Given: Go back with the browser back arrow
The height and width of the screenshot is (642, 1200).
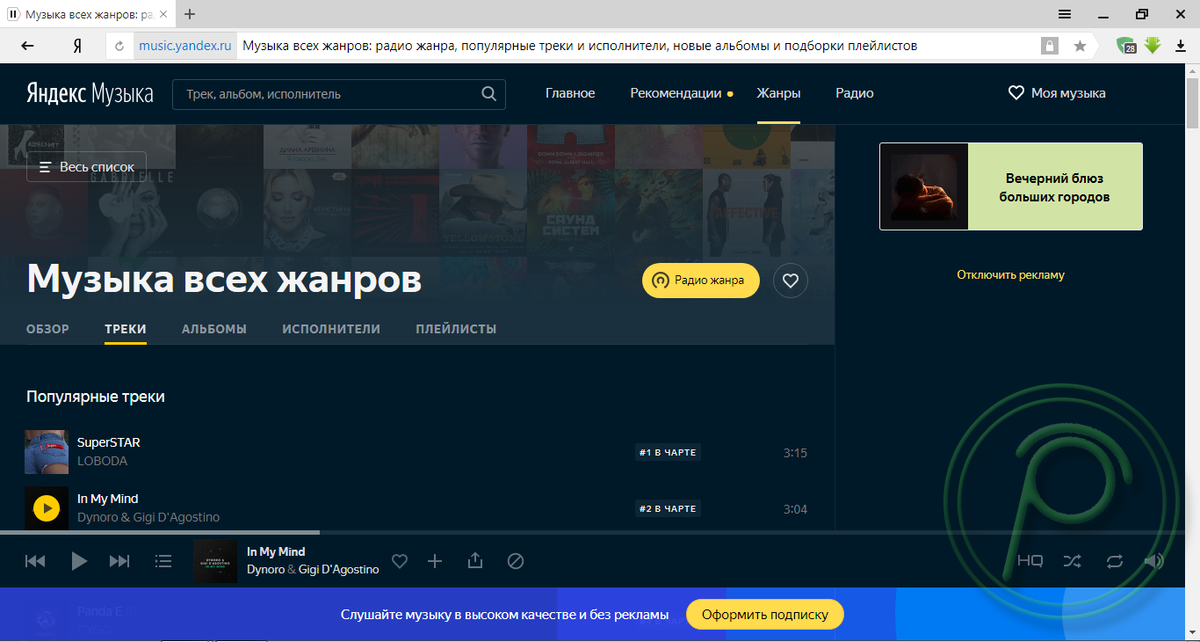Looking at the screenshot, I should (x=27, y=45).
